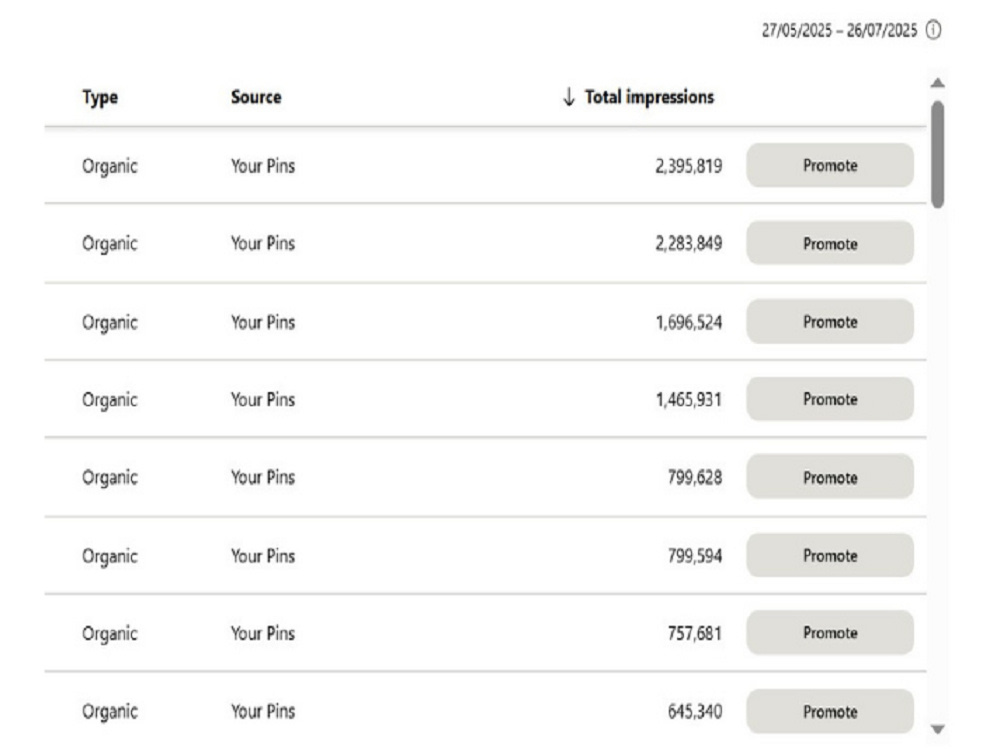1000x750 pixels.
Task: Promote the pin with 2,395,819 impressions
Action: pyautogui.click(x=830, y=165)
